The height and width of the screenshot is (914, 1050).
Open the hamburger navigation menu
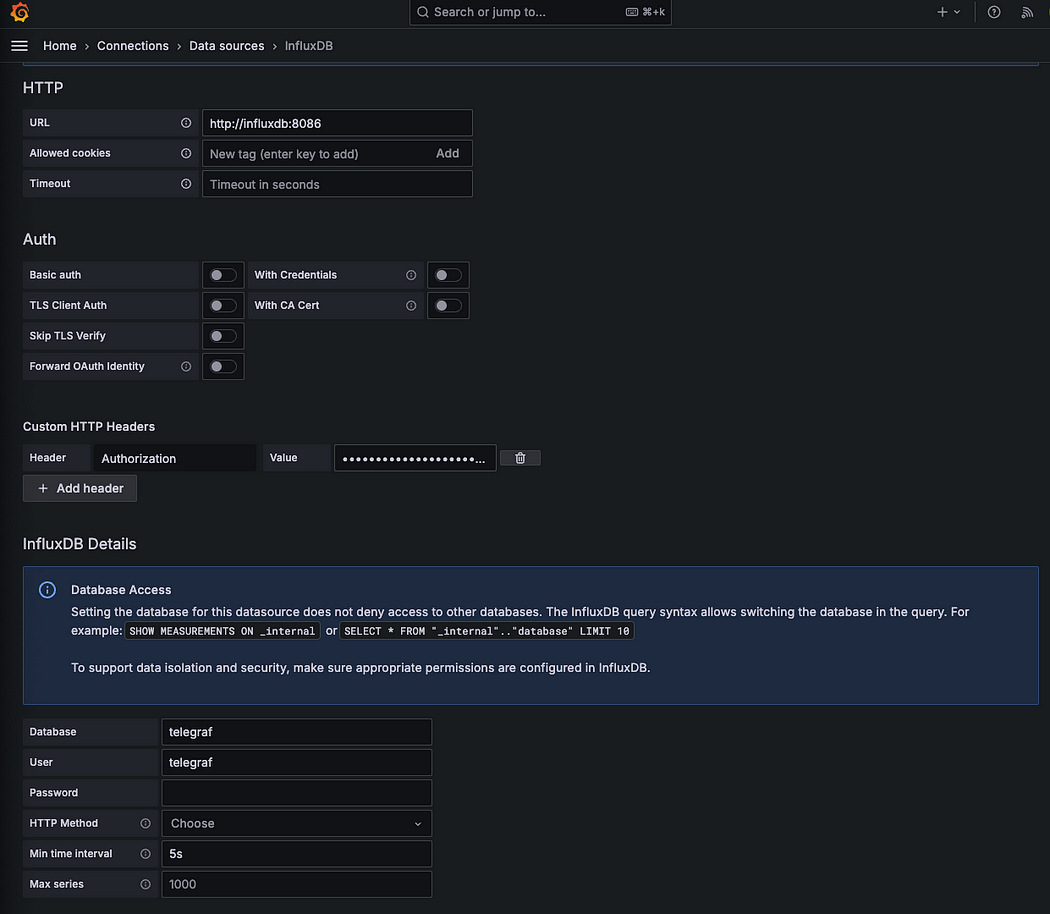pyautogui.click(x=19, y=46)
